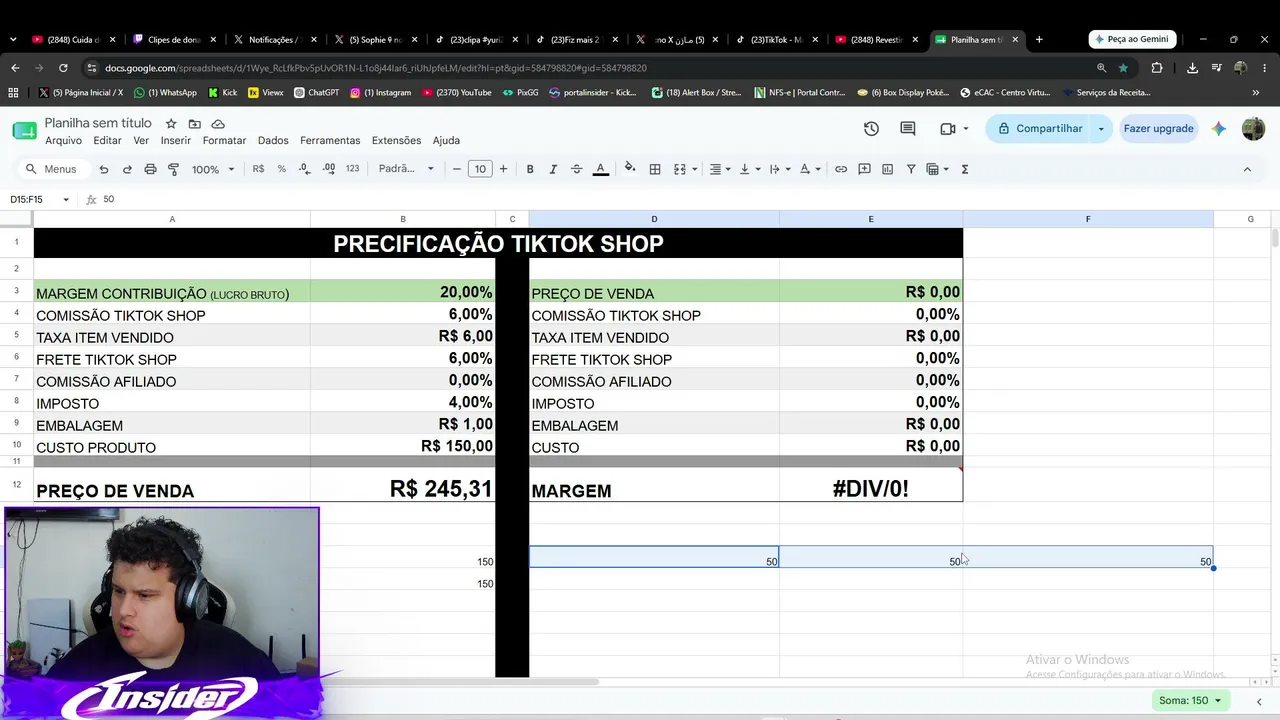The height and width of the screenshot is (720, 1280).
Task: Redo the action in Sheets toolbar
Action: pos(127,169)
